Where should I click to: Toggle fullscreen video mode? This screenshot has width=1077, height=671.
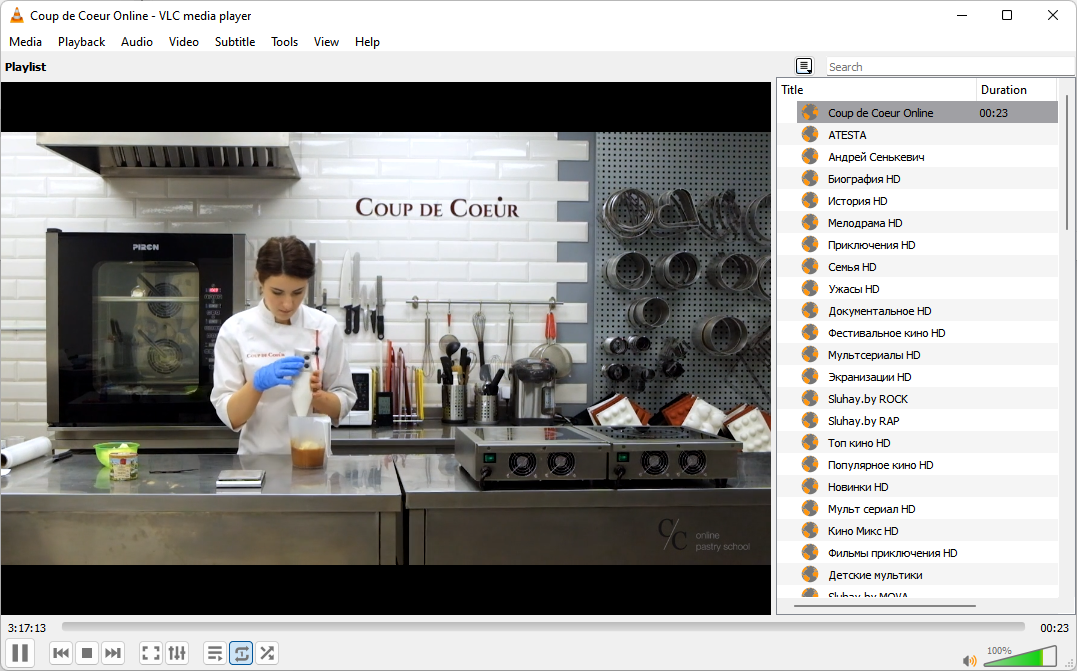coord(150,652)
